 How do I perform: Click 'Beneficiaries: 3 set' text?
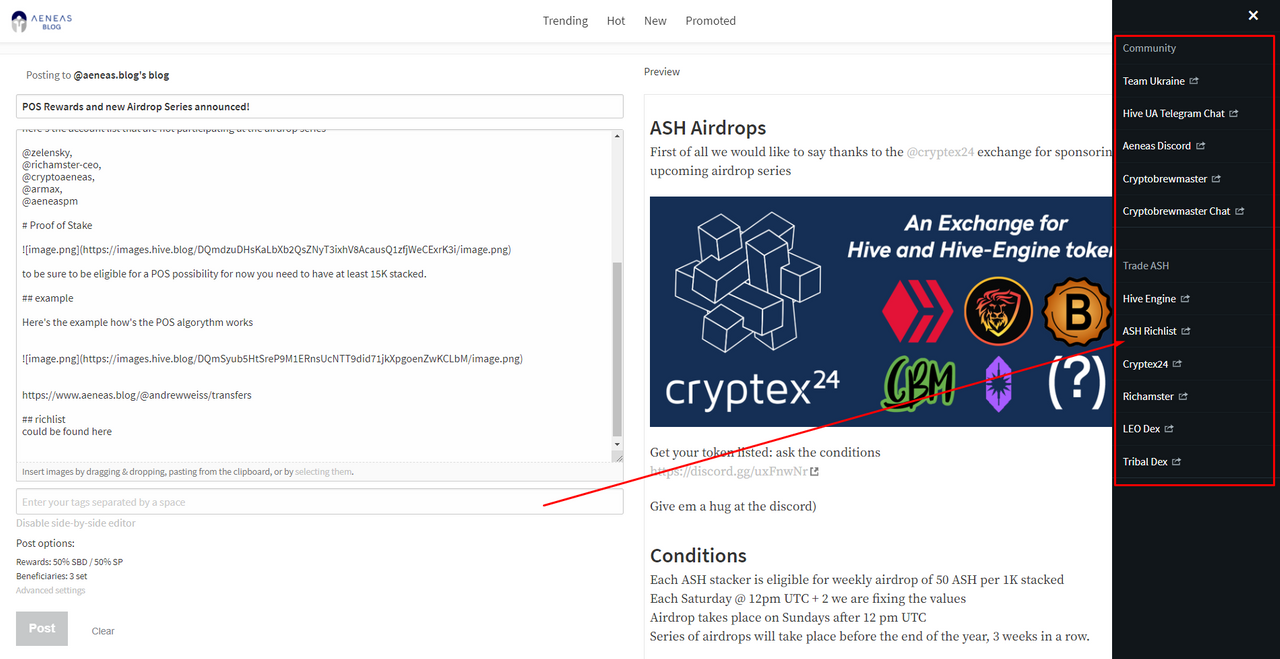click(52, 576)
